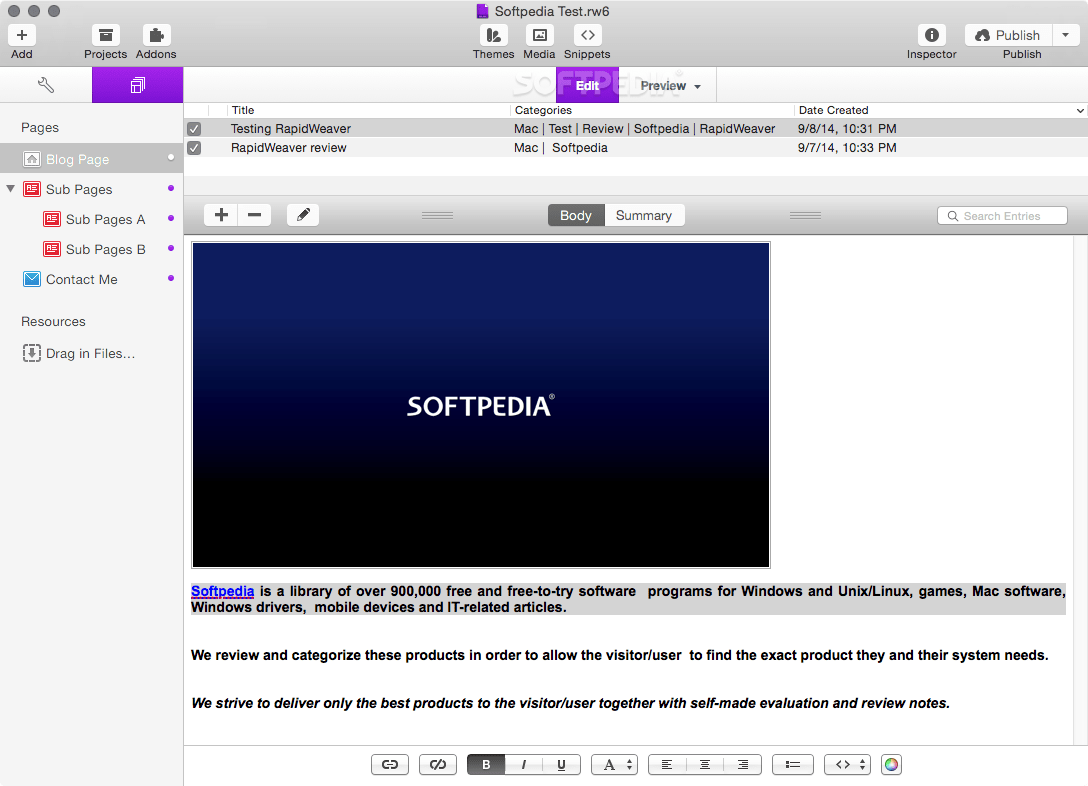This screenshot has height=786, width=1088.
Task: Toggle underline formatting
Action: coord(561,764)
